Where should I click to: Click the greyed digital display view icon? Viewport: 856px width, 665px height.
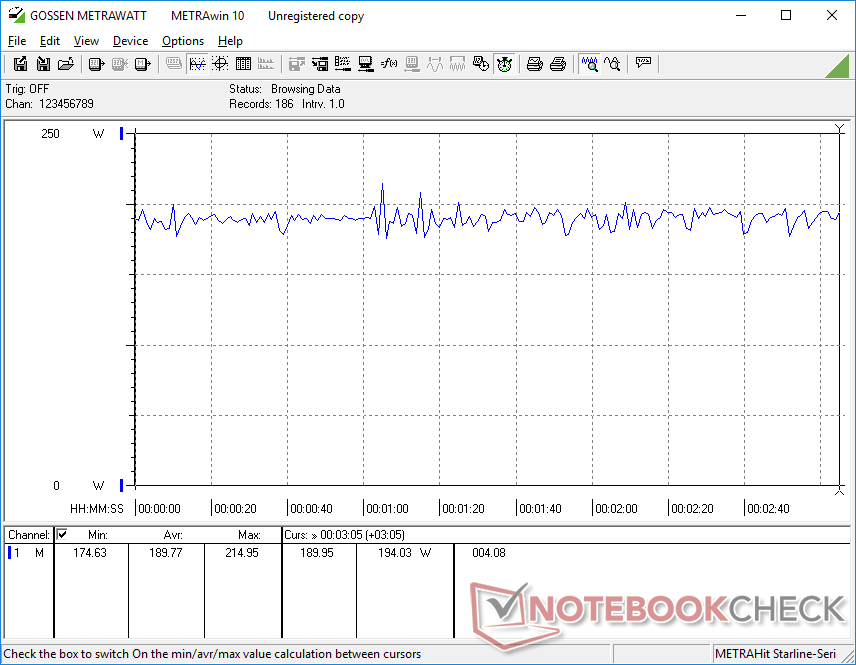[174, 64]
